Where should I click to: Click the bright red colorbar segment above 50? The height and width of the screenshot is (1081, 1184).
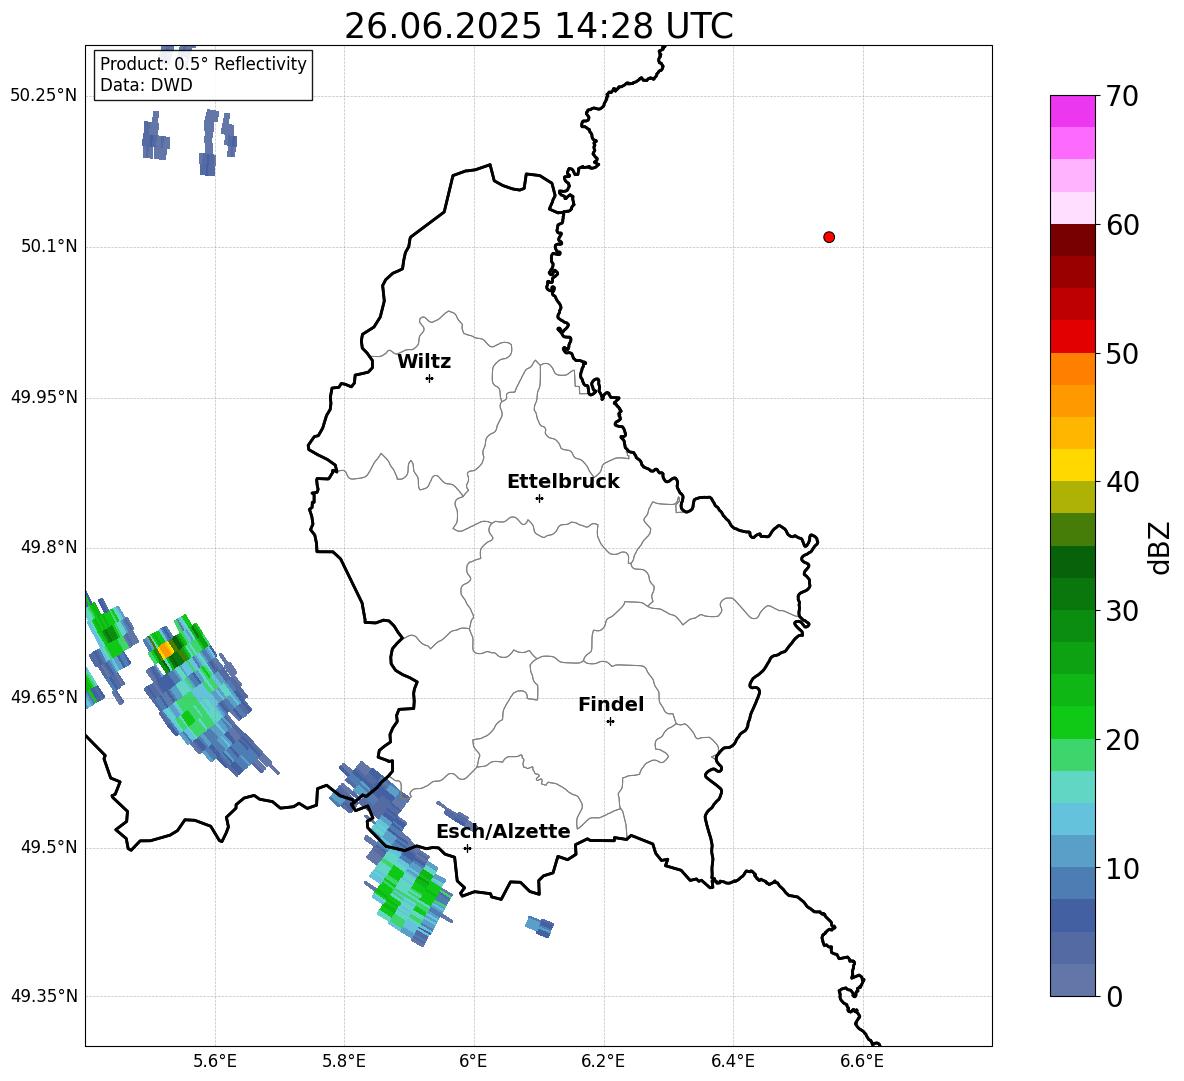tap(1072, 337)
